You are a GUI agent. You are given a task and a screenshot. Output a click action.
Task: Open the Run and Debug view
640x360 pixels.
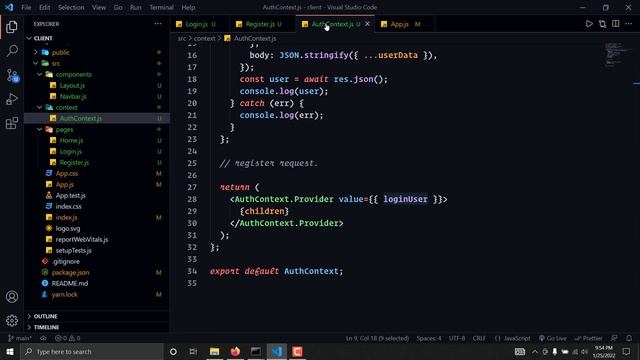tap(12, 99)
